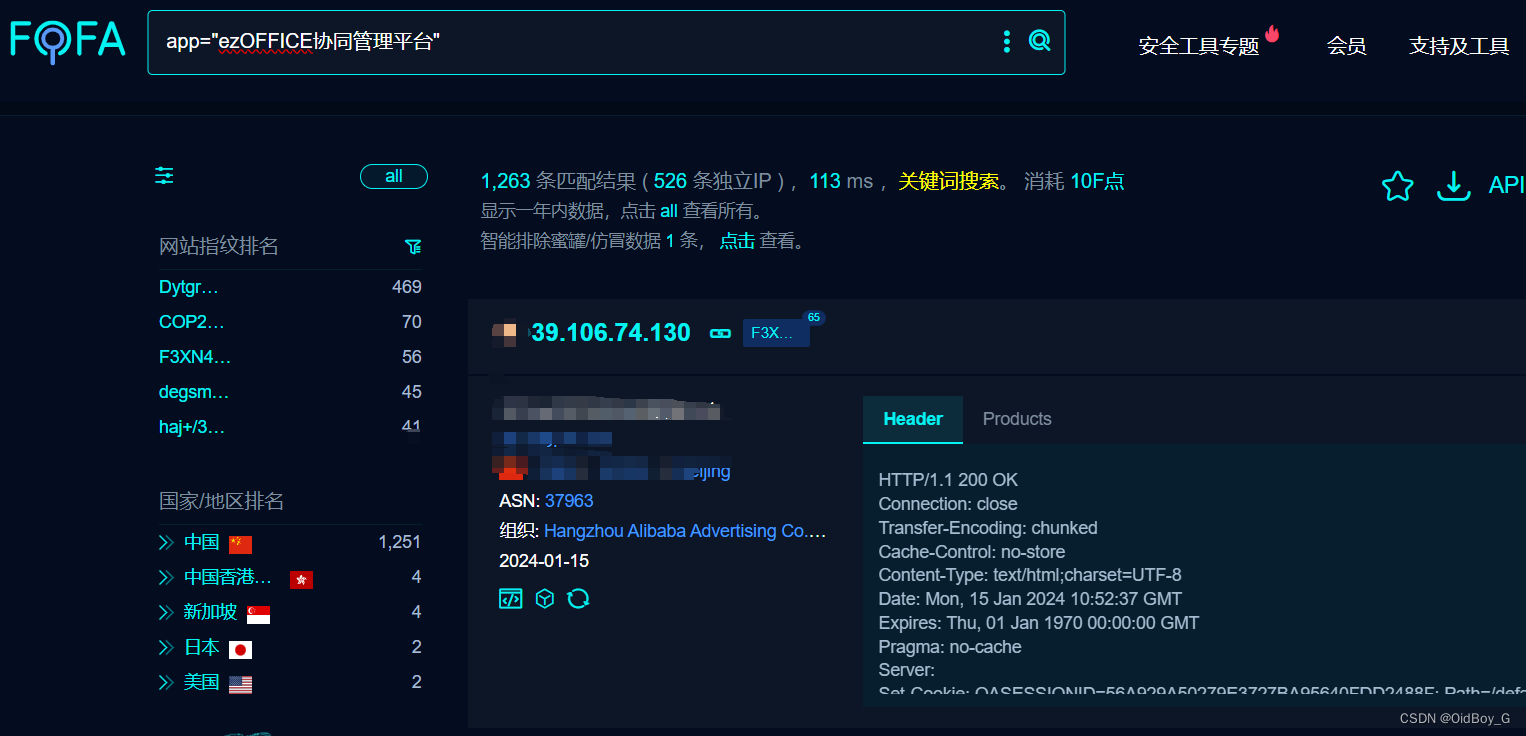Click the Date: Mon, 15 Jan 2024 line
This screenshot has width=1526, height=736.
pyautogui.click(x=1030, y=599)
